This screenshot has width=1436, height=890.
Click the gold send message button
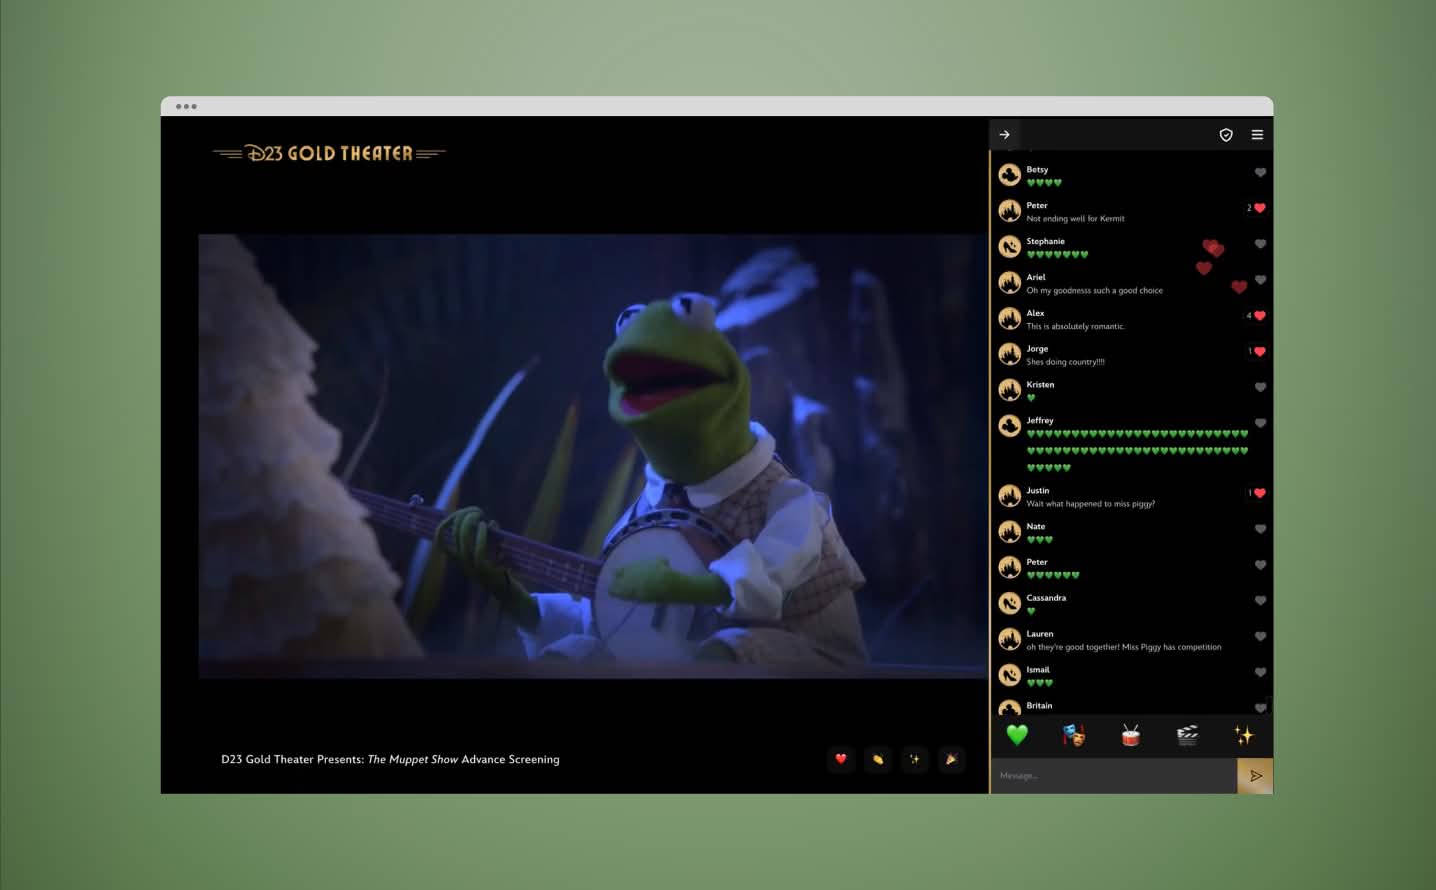click(1255, 776)
